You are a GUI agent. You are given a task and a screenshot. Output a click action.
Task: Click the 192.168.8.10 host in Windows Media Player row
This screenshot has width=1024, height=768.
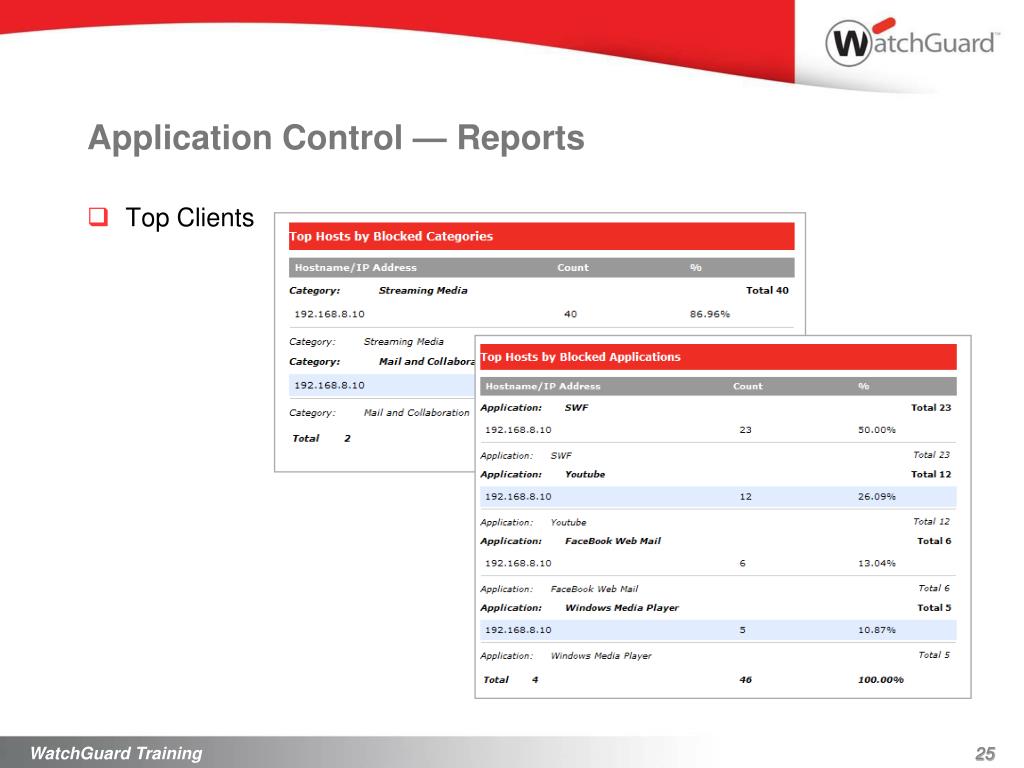coord(518,630)
